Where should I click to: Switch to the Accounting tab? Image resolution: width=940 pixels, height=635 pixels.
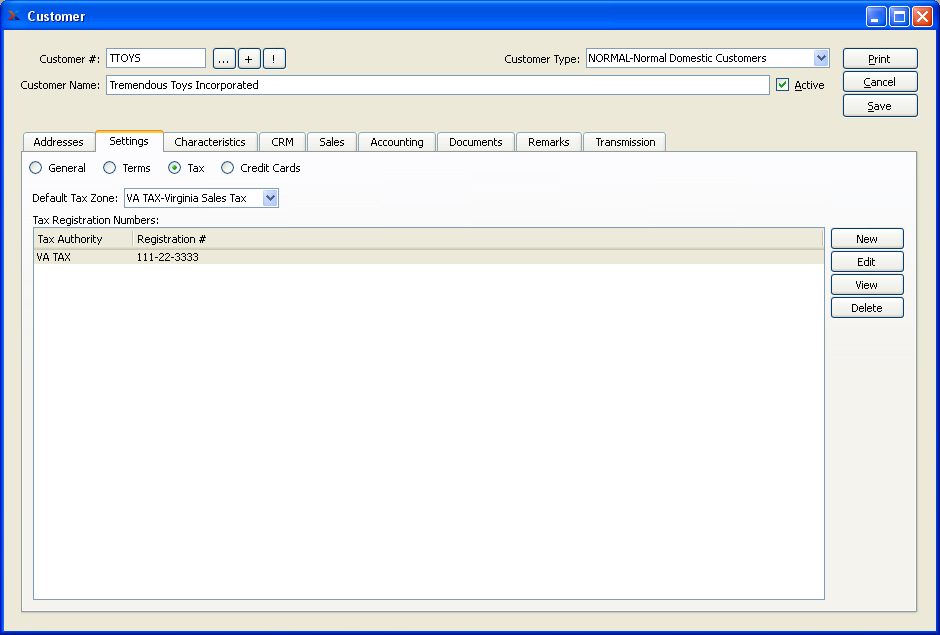tap(397, 142)
